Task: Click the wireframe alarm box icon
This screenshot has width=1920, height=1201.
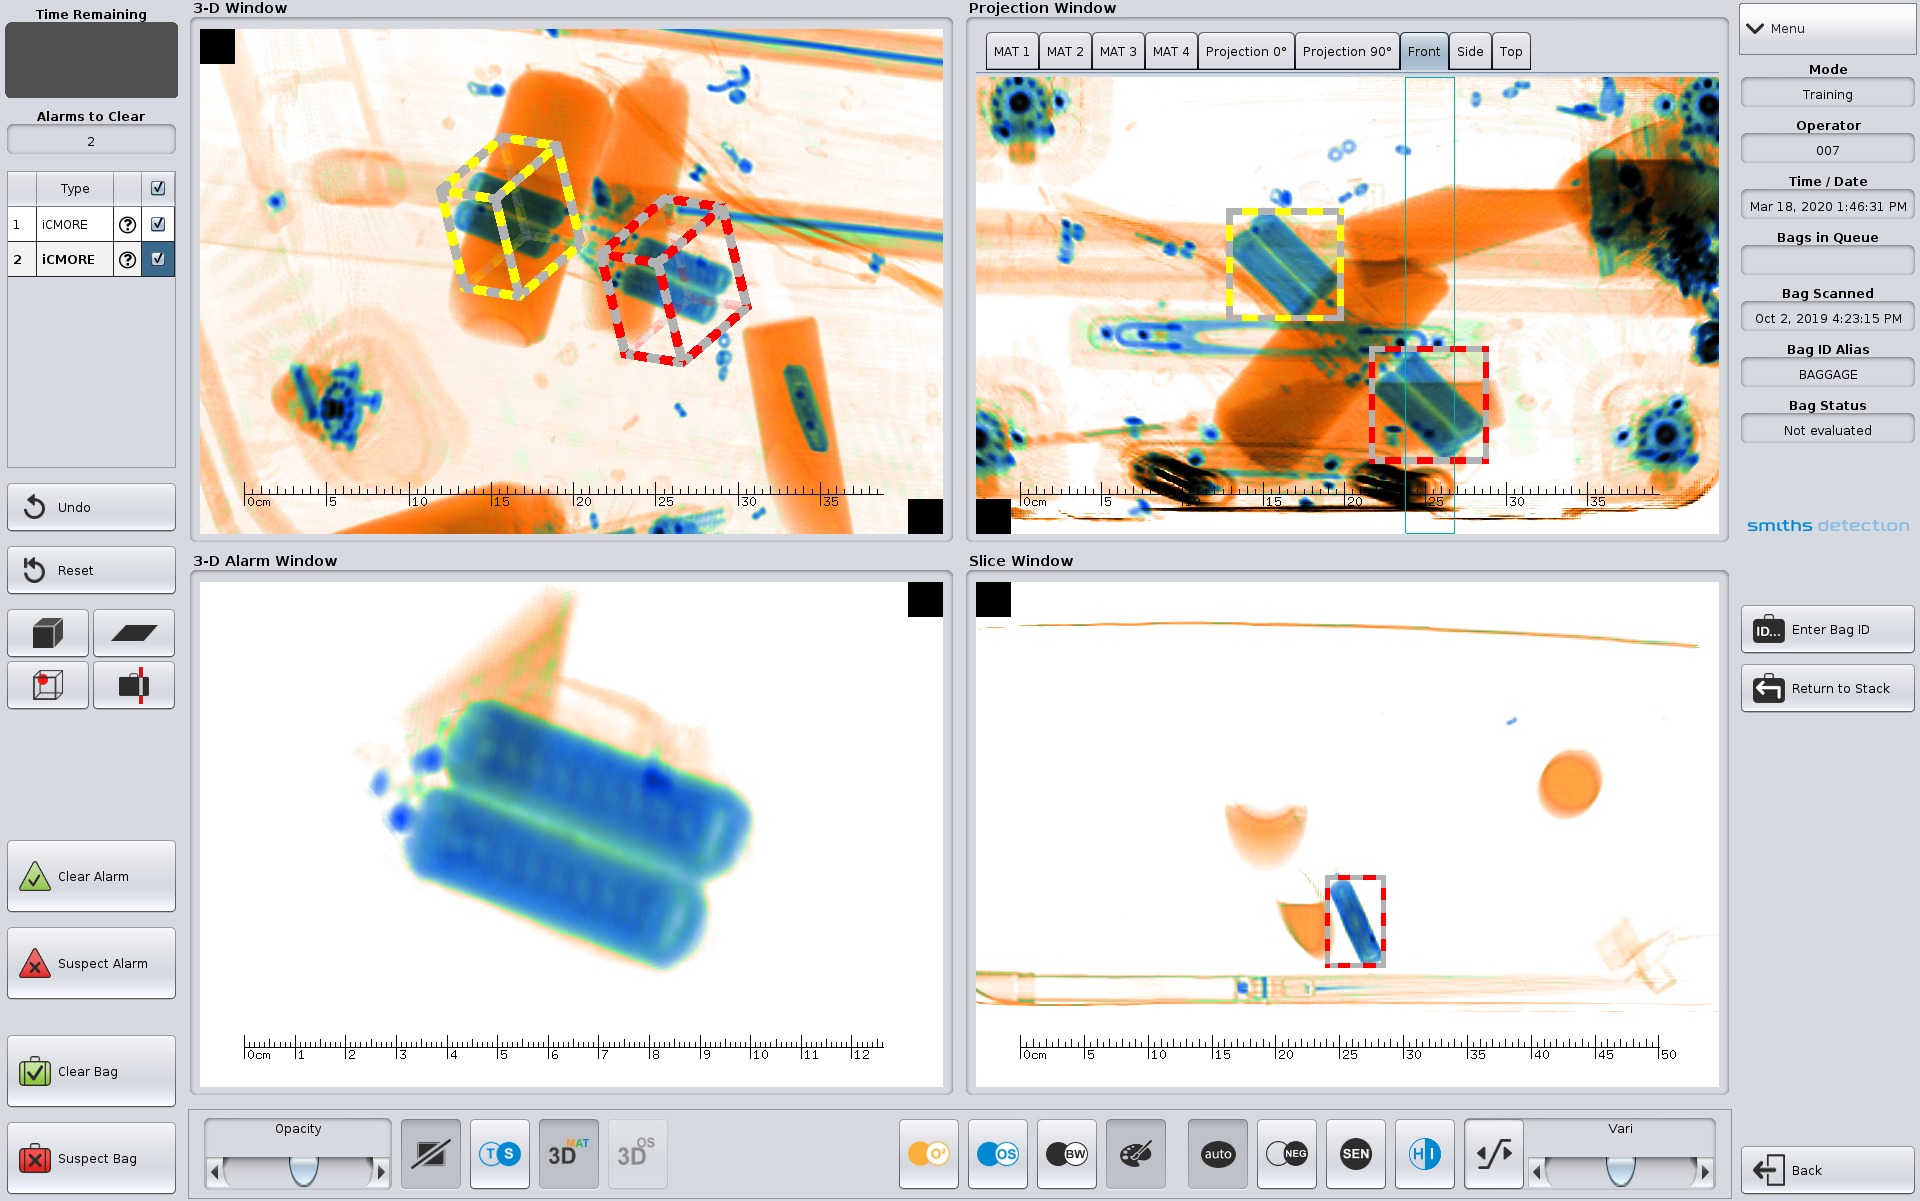Action: 48,685
